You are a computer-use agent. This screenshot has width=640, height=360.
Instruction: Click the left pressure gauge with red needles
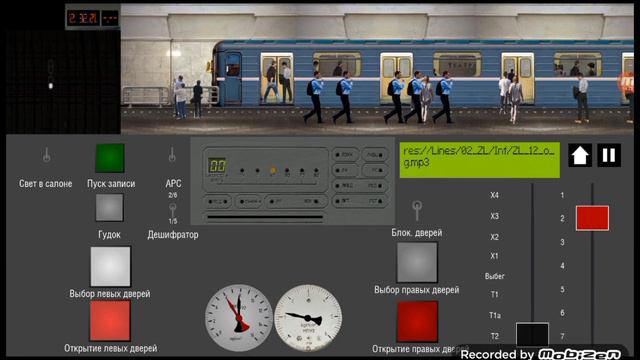click(239, 318)
